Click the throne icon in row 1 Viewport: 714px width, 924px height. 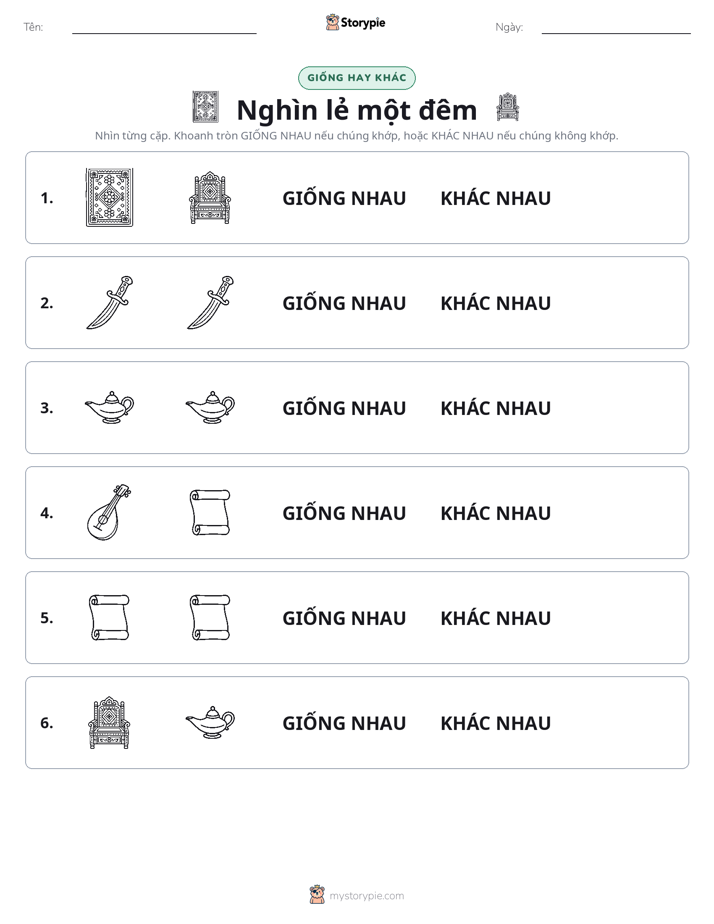pyautogui.click(x=210, y=197)
